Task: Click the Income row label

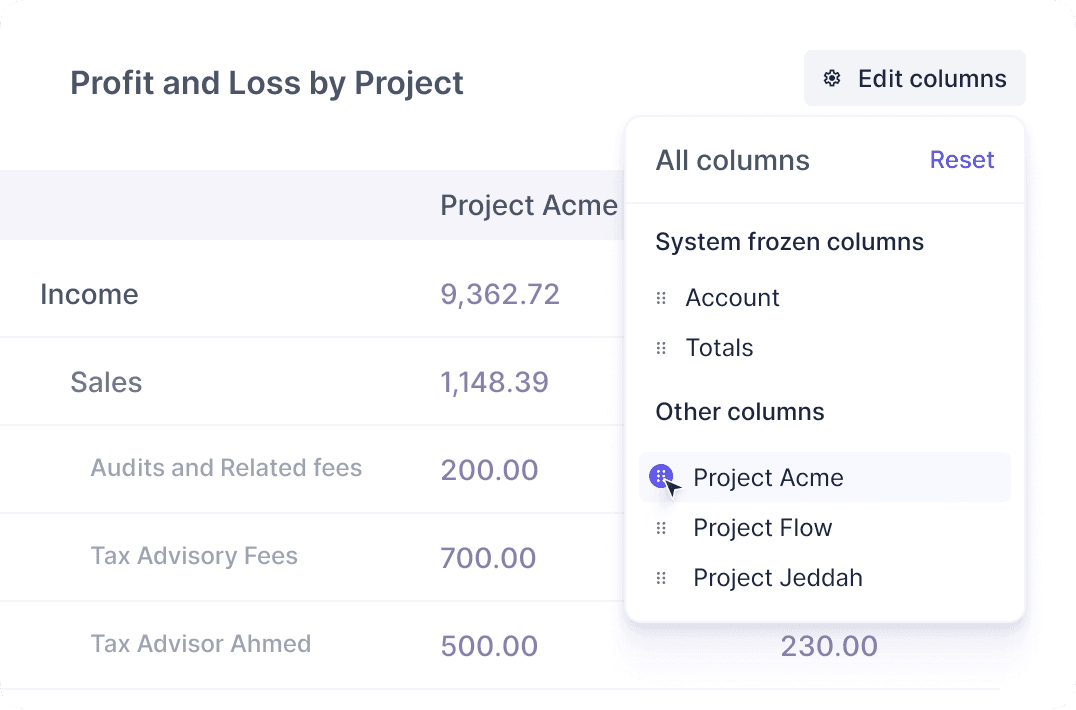Action: (x=89, y=294)
